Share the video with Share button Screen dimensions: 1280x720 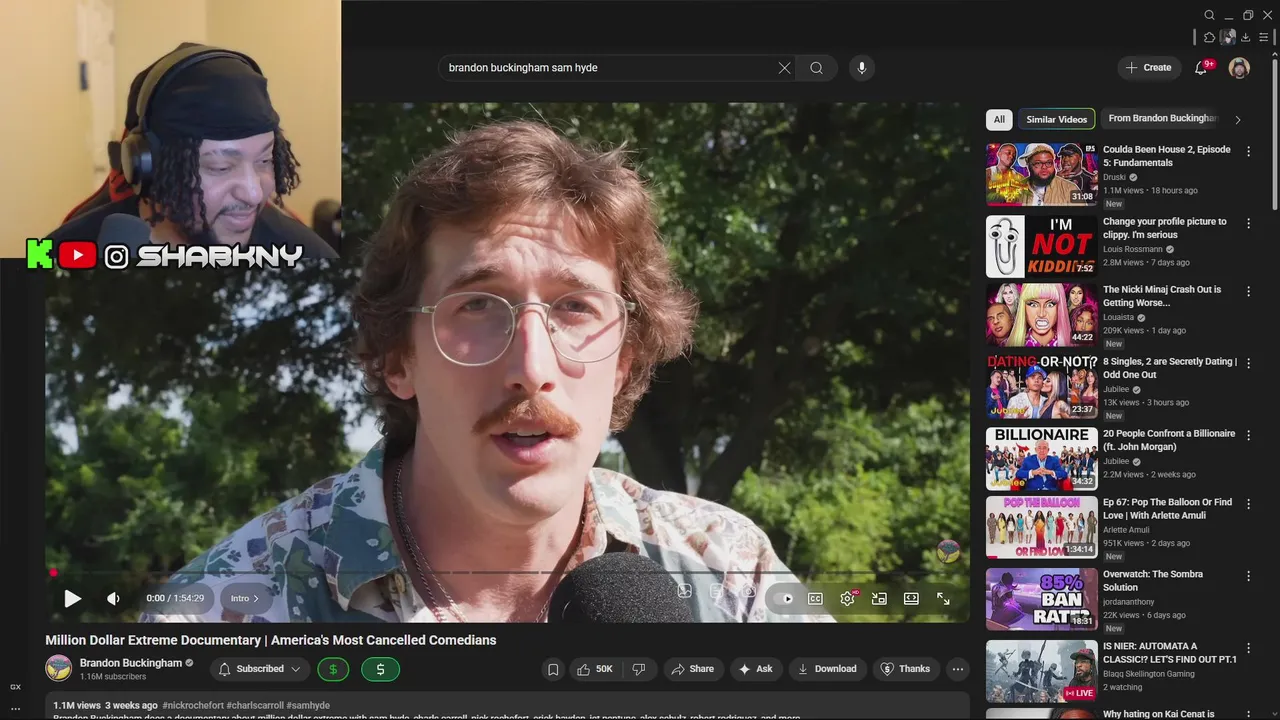(692, 669)
